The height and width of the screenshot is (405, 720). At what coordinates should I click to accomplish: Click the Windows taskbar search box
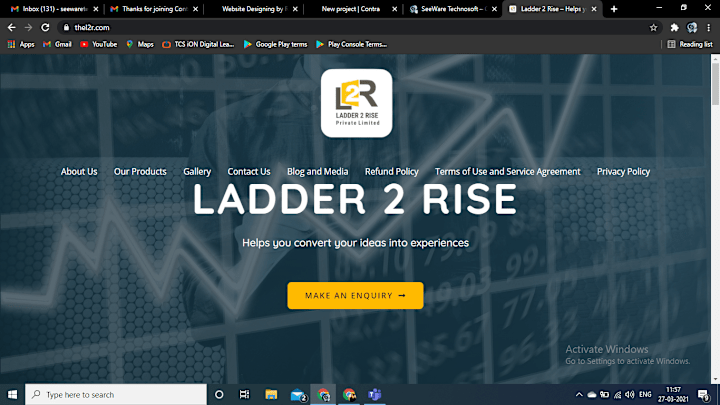click(116, 394)
